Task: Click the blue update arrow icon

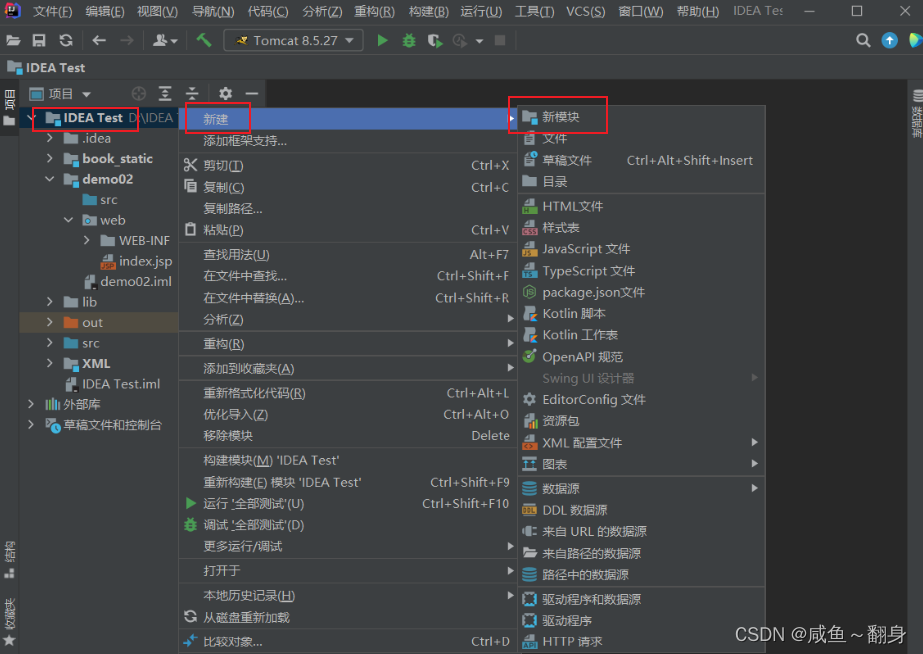Action: point(889,41)
